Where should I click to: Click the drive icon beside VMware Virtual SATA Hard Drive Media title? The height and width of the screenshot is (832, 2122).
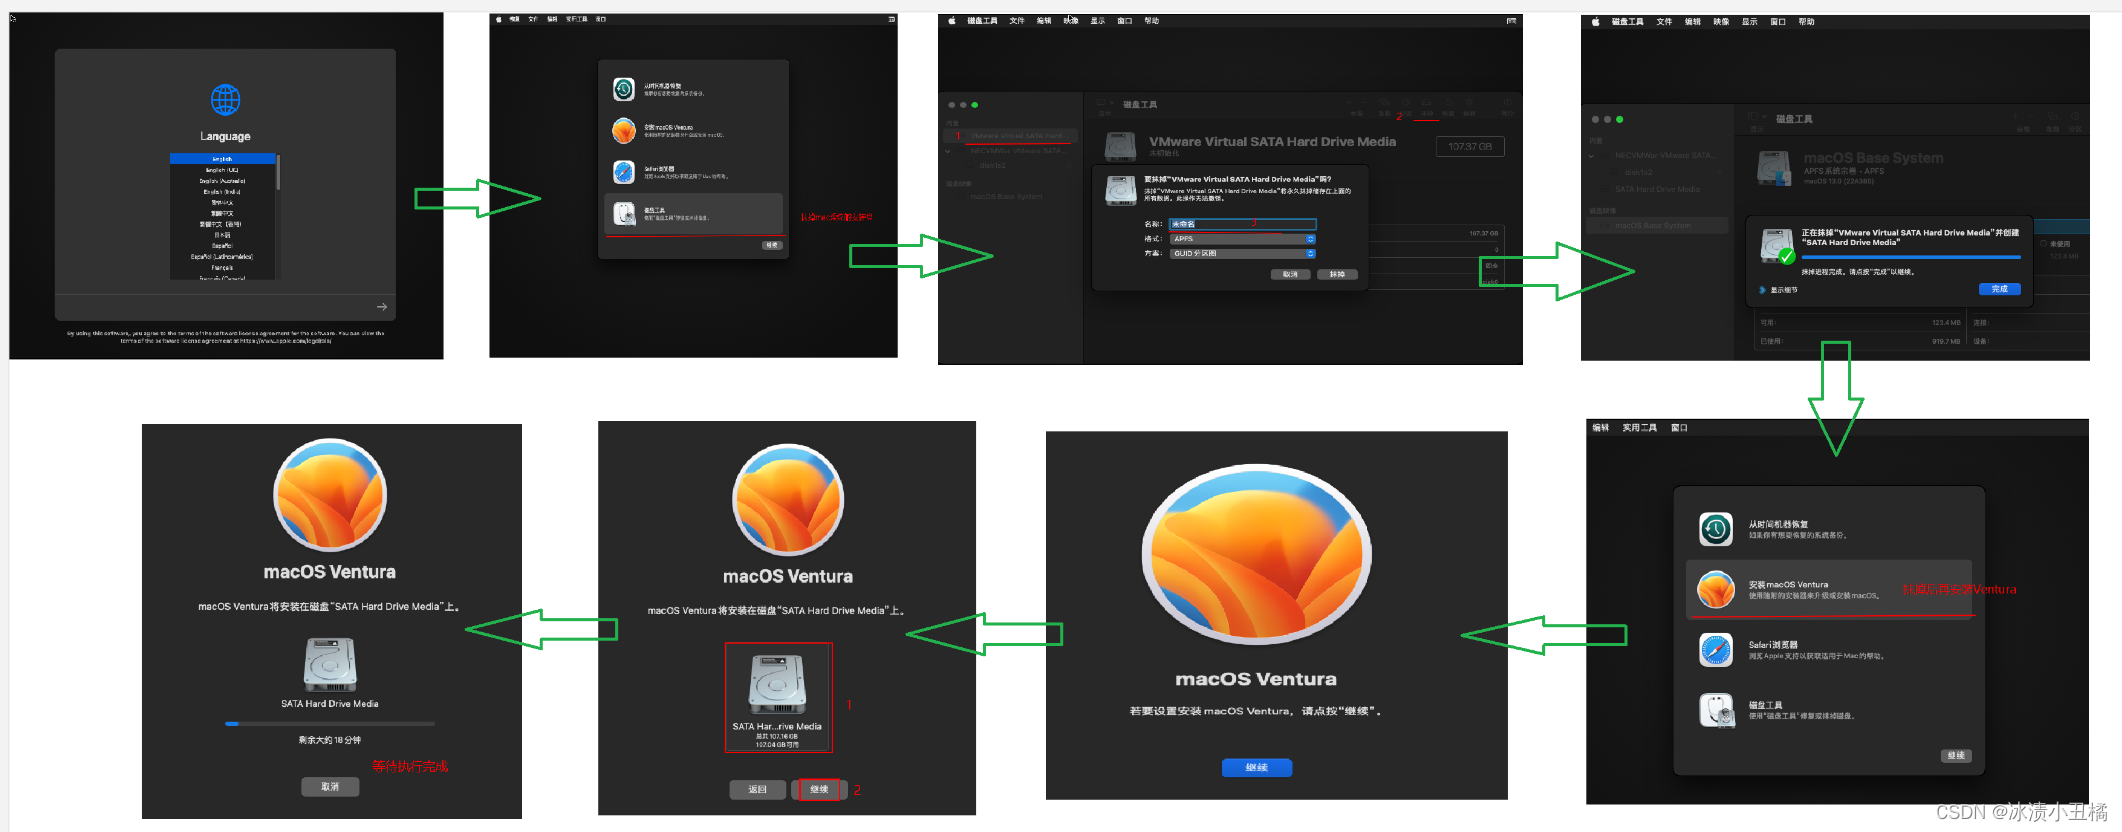coord(1121,146)
